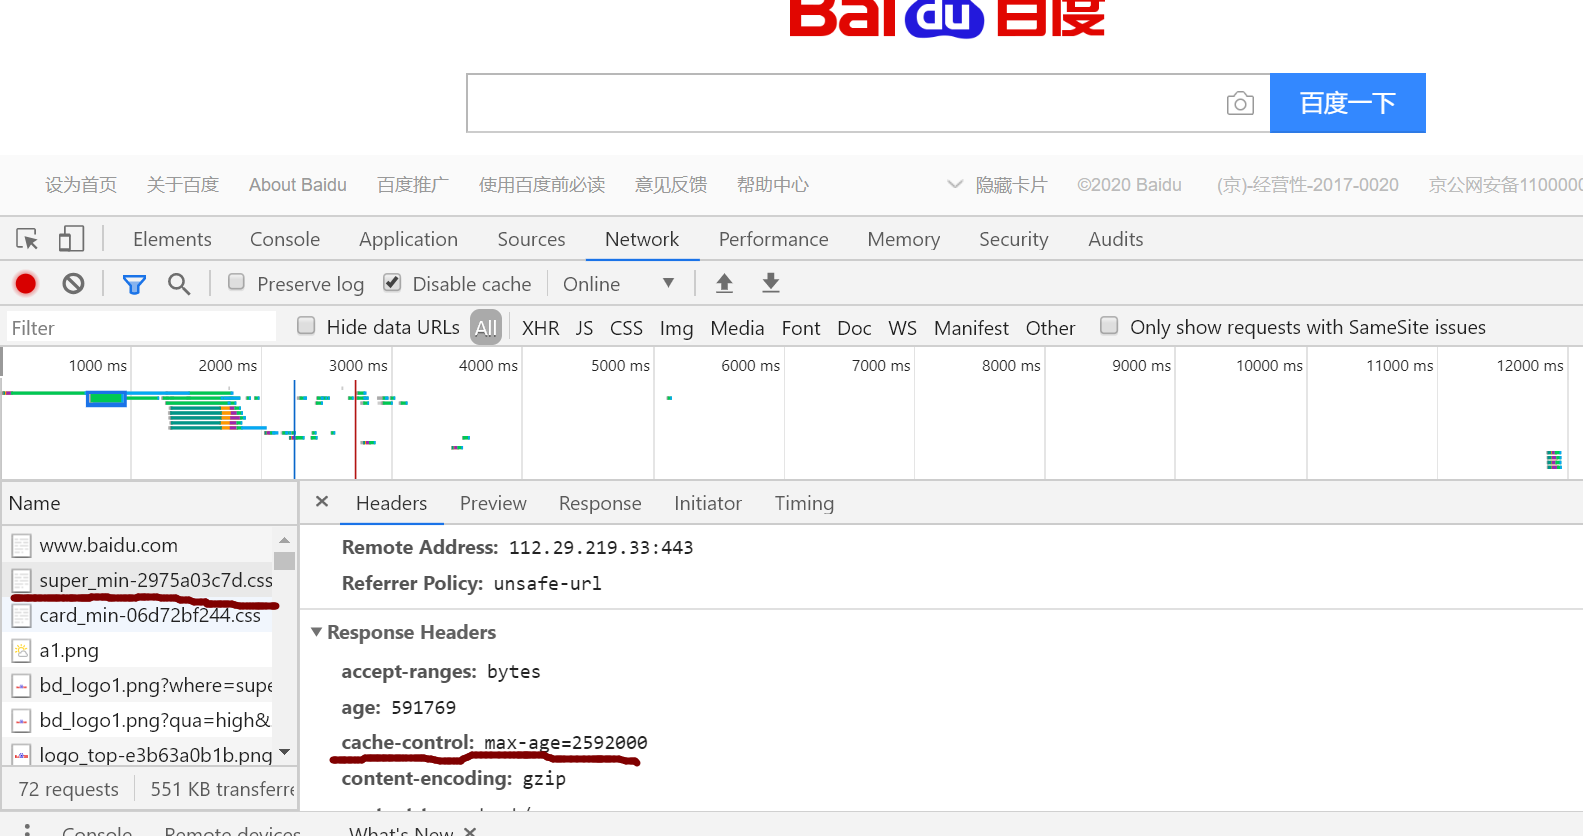Show the Response tab of request
Image resolution: width=1583 pixels, height=836 pixels.
pyautogui.click(x=600, y=503)
